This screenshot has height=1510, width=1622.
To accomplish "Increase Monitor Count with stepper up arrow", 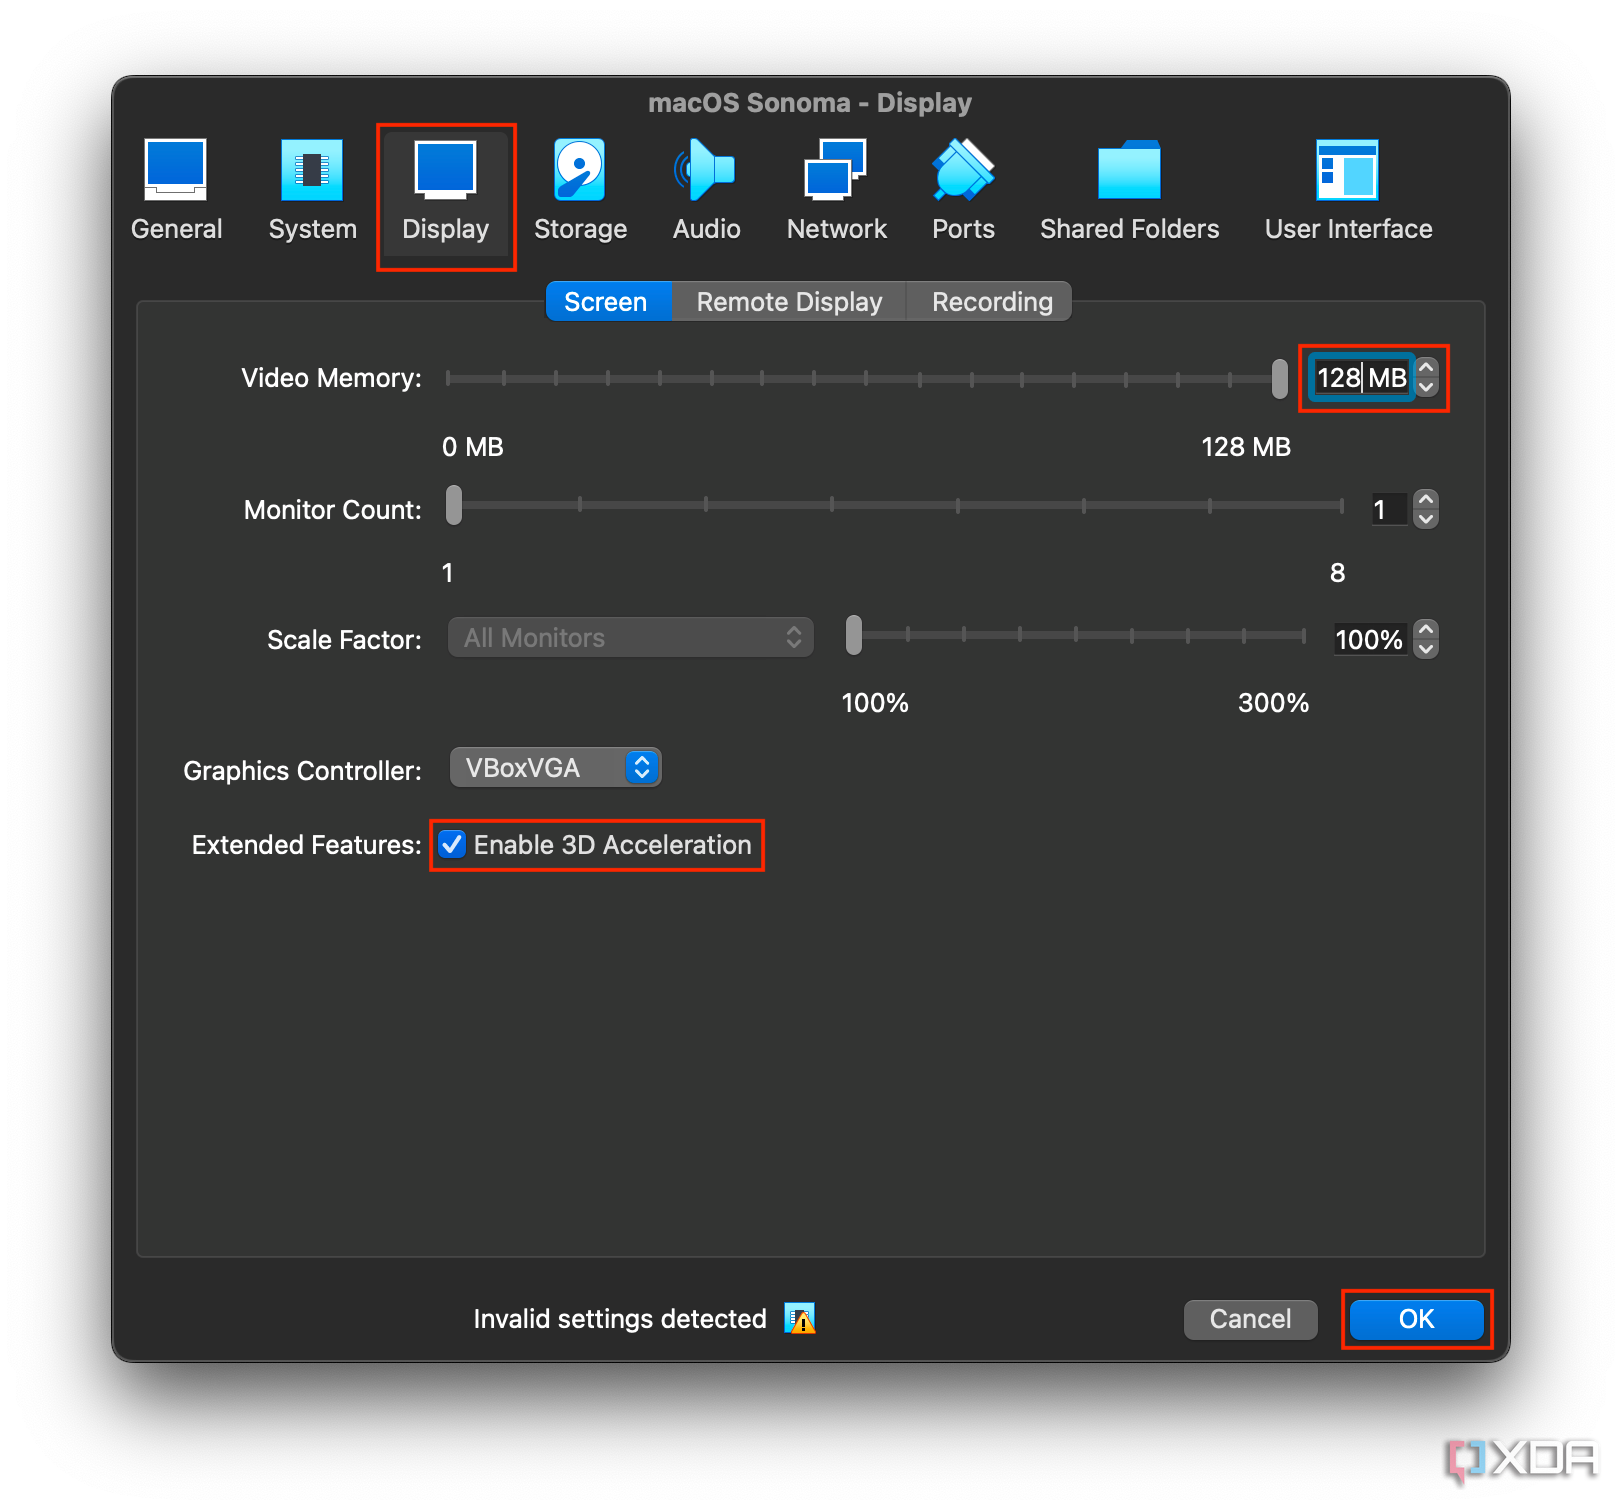I will click(x=1427, y=499).
